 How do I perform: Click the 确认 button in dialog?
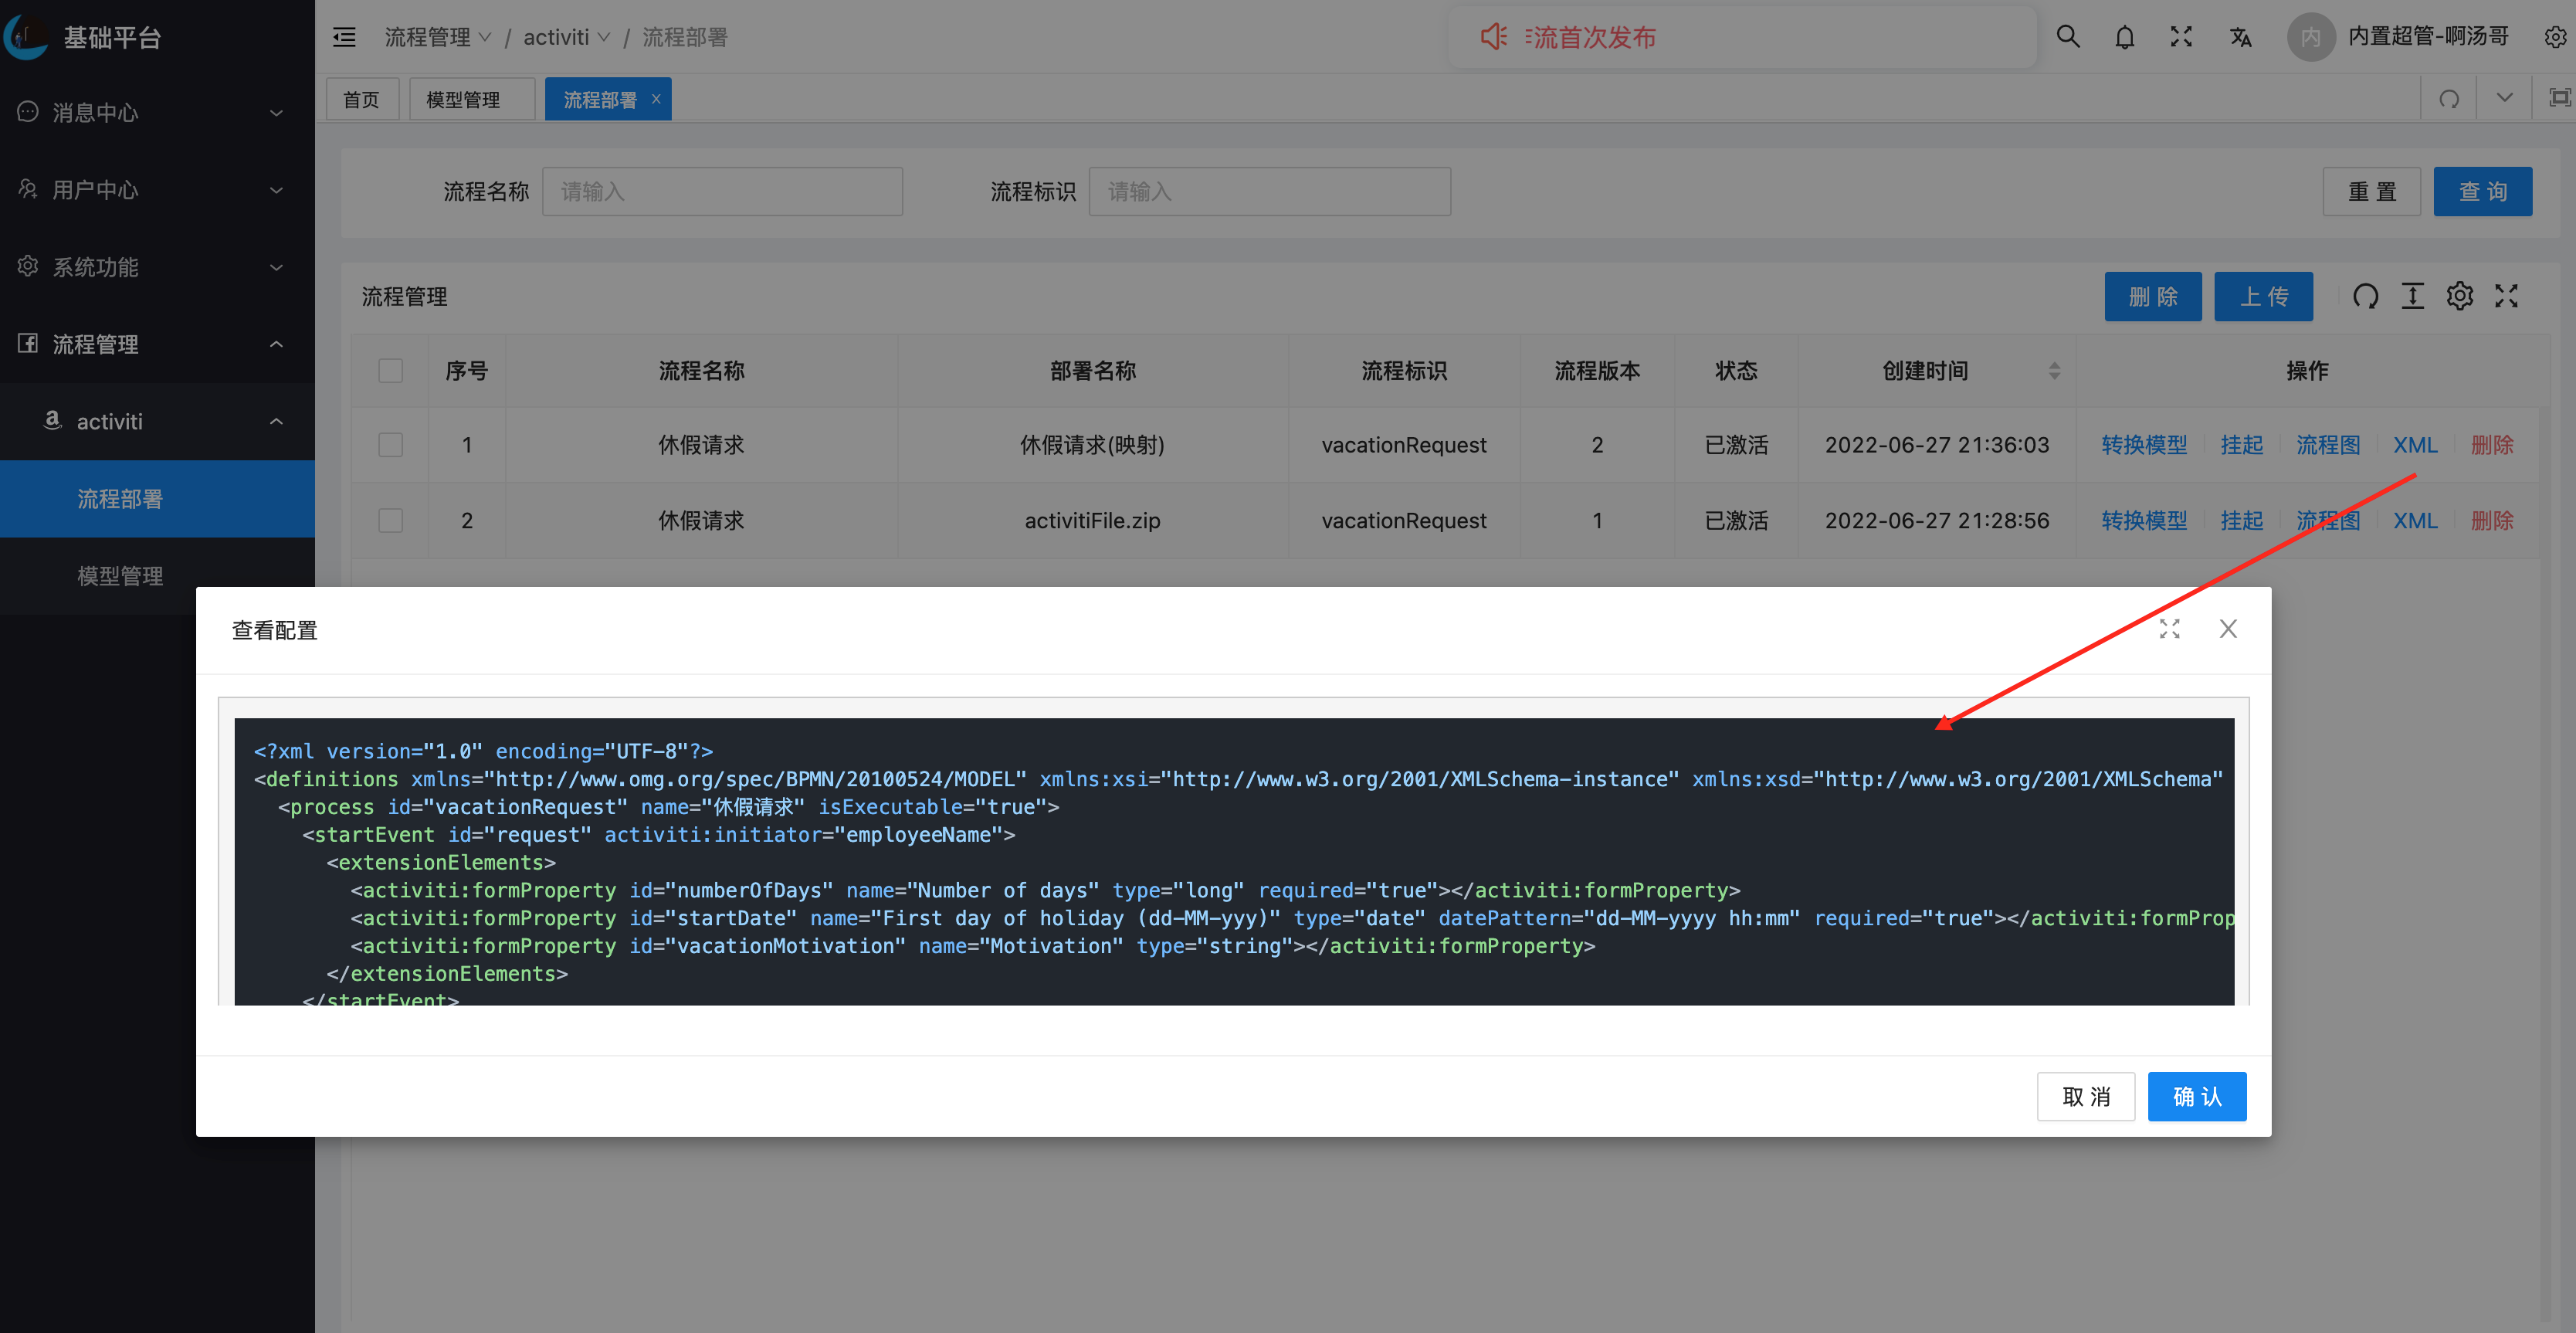[2196, 1097]
